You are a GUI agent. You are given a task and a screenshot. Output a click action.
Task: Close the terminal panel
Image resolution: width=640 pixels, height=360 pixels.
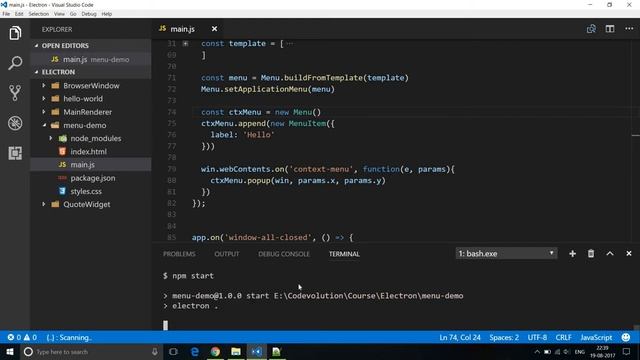(x=629, y=254)
